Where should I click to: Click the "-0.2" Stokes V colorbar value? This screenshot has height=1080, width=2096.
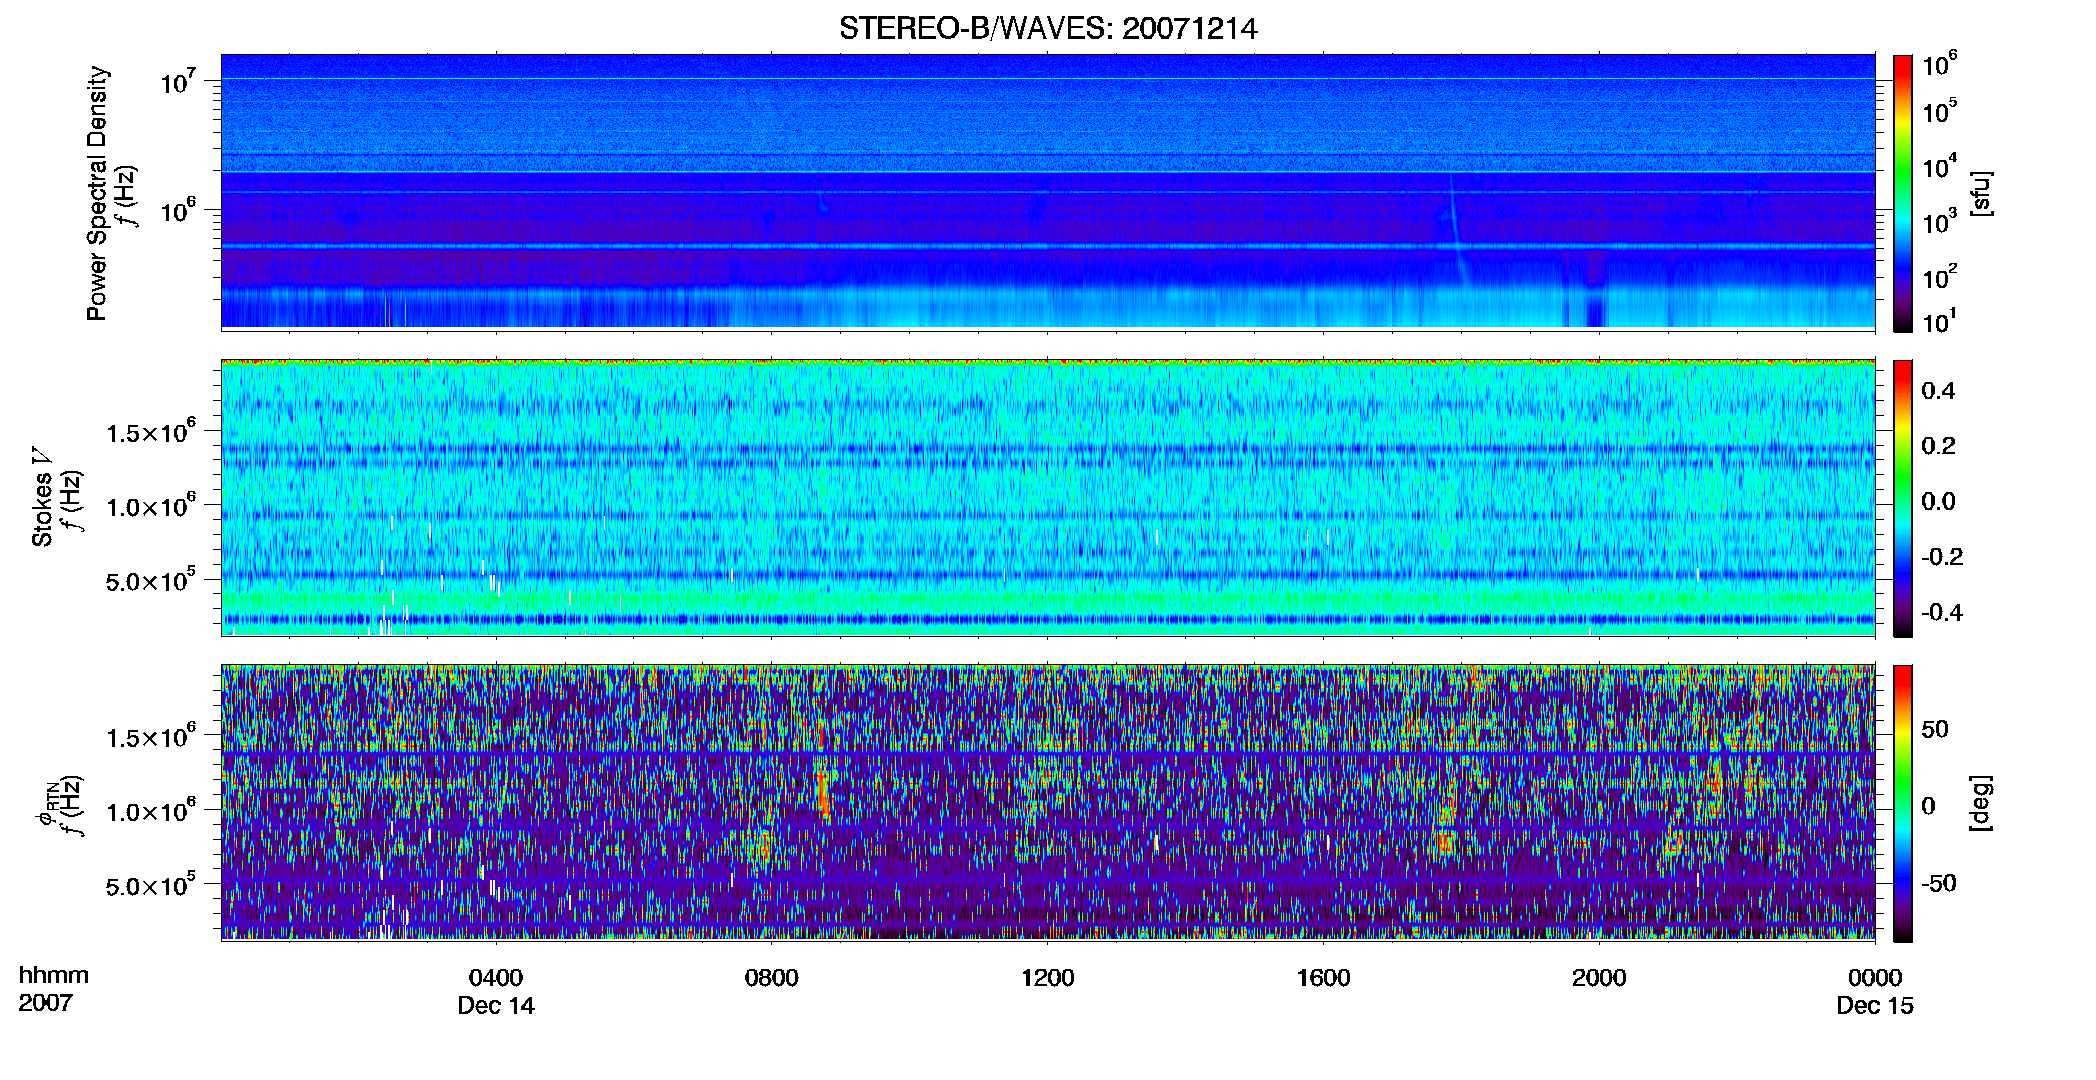pyautogui.click(x=1942, y=557)
